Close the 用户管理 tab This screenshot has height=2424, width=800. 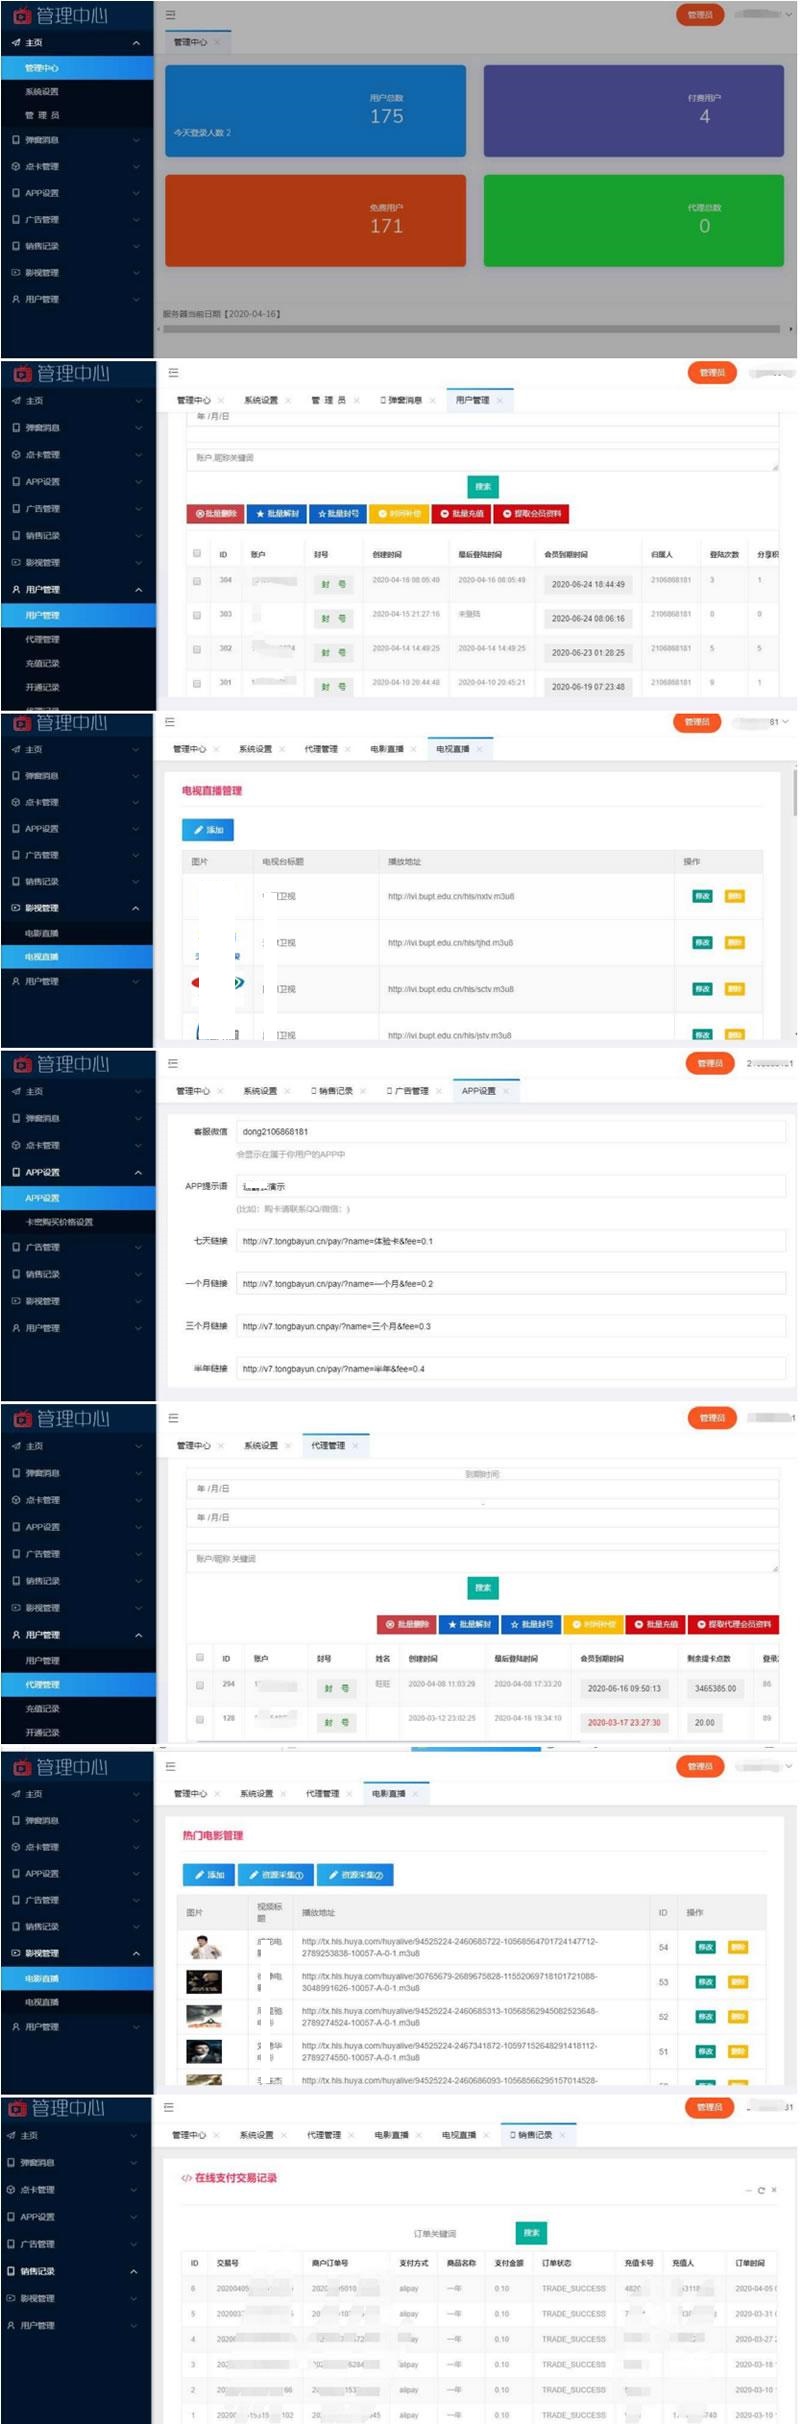(500, 401)
